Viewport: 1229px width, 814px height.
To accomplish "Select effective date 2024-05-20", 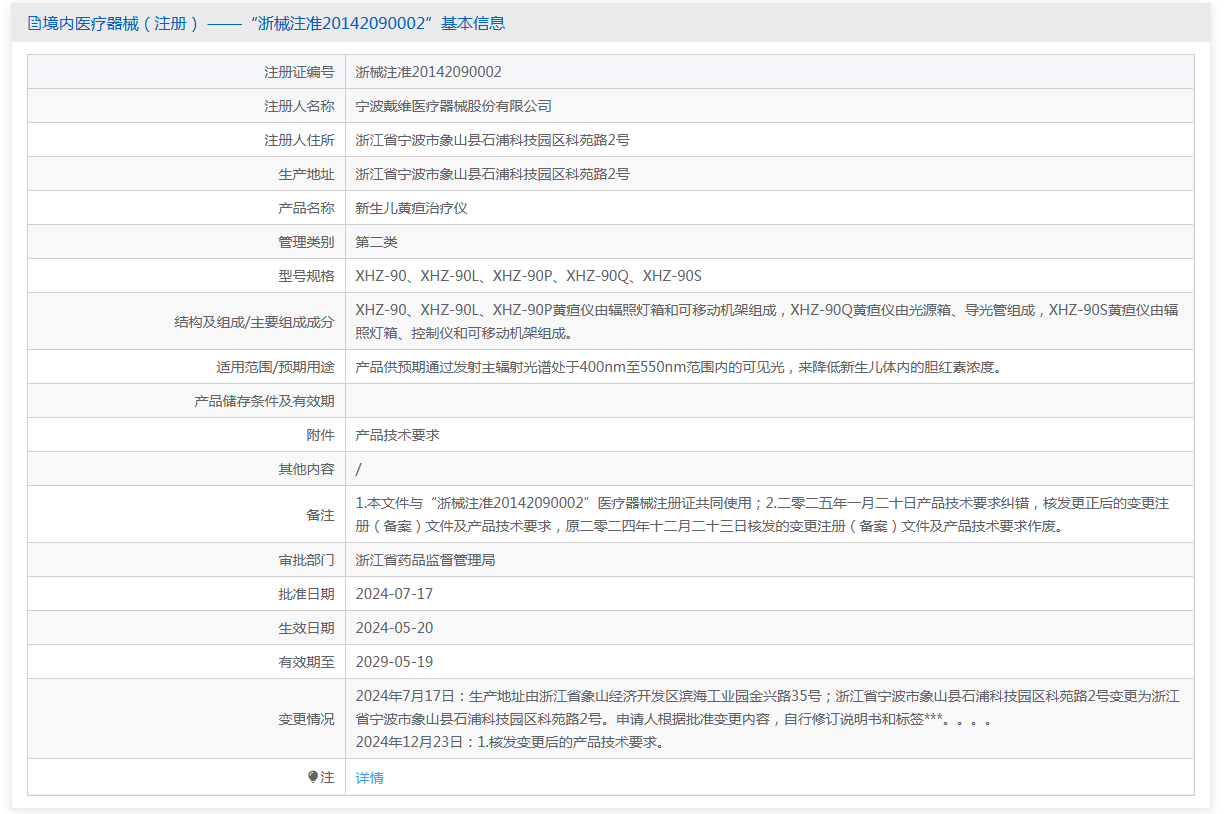I will [394, 628].
